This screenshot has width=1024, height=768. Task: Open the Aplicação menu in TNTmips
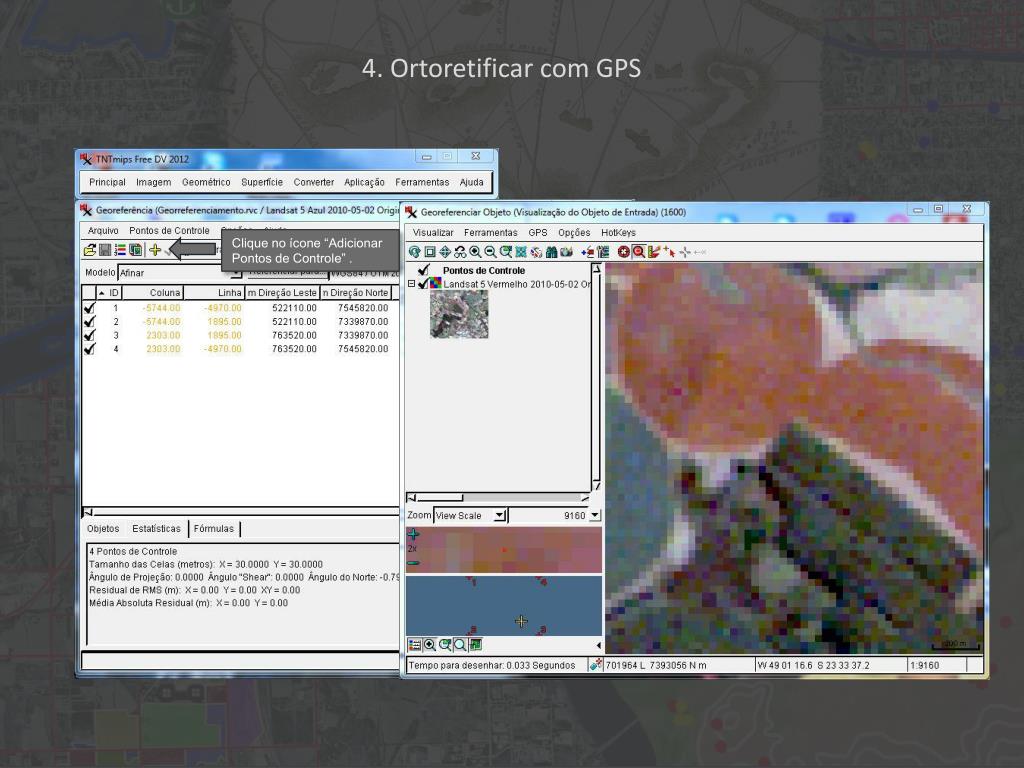tap(364, 182)
